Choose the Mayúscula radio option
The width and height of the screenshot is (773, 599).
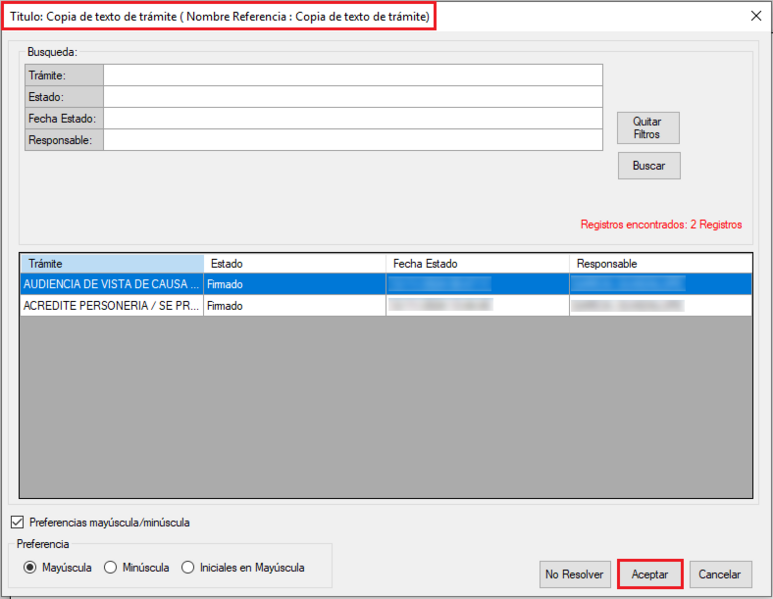coord(30,568)
